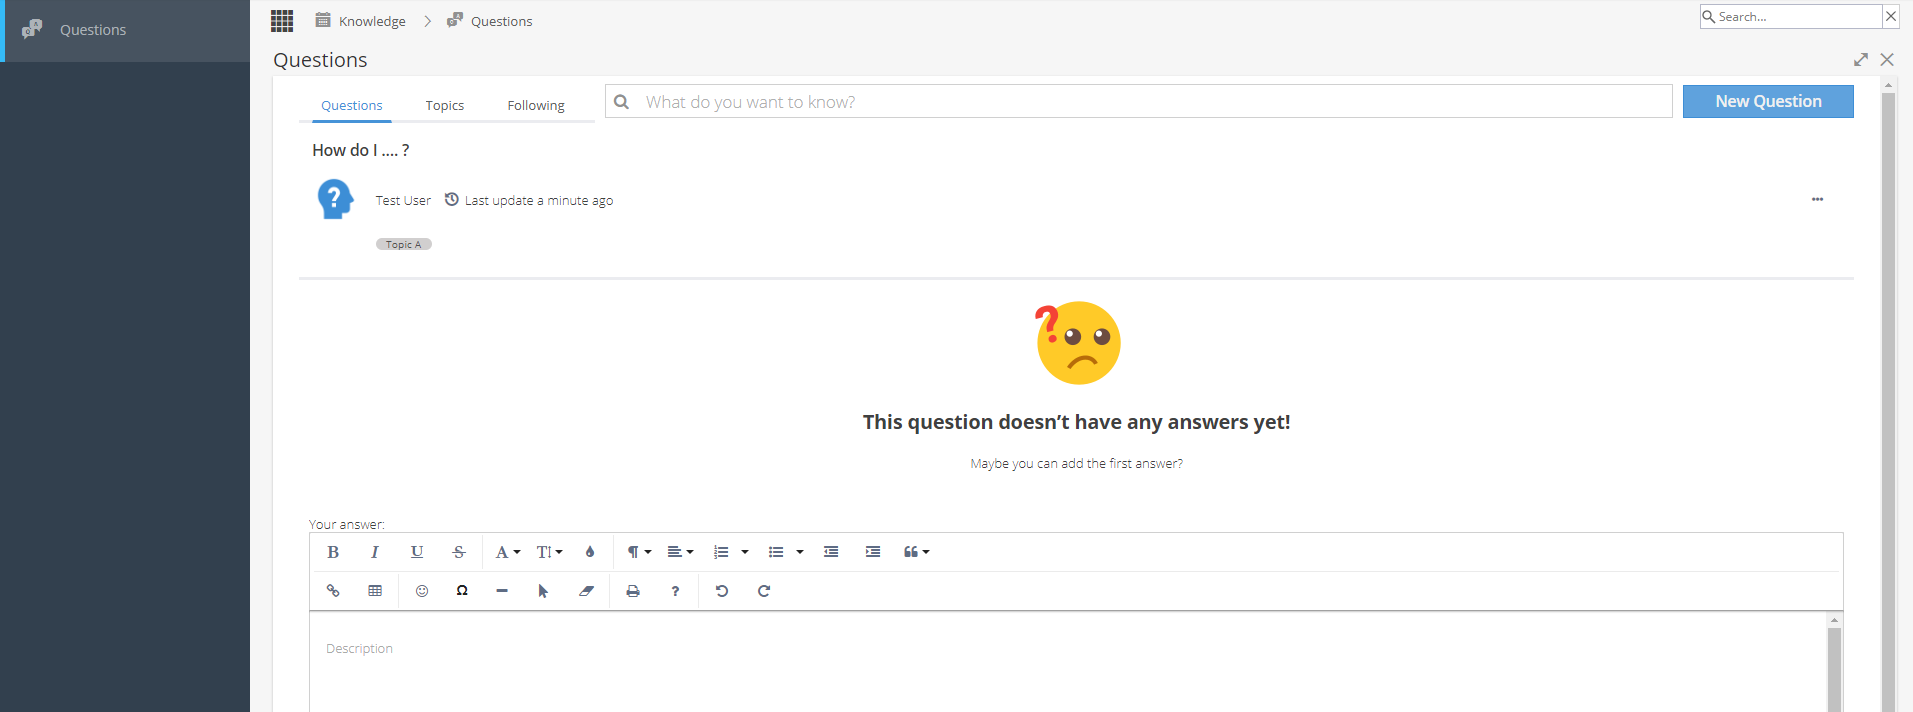Click the New Question button
1913x712 pixels.
click(x=1768, y=101)
